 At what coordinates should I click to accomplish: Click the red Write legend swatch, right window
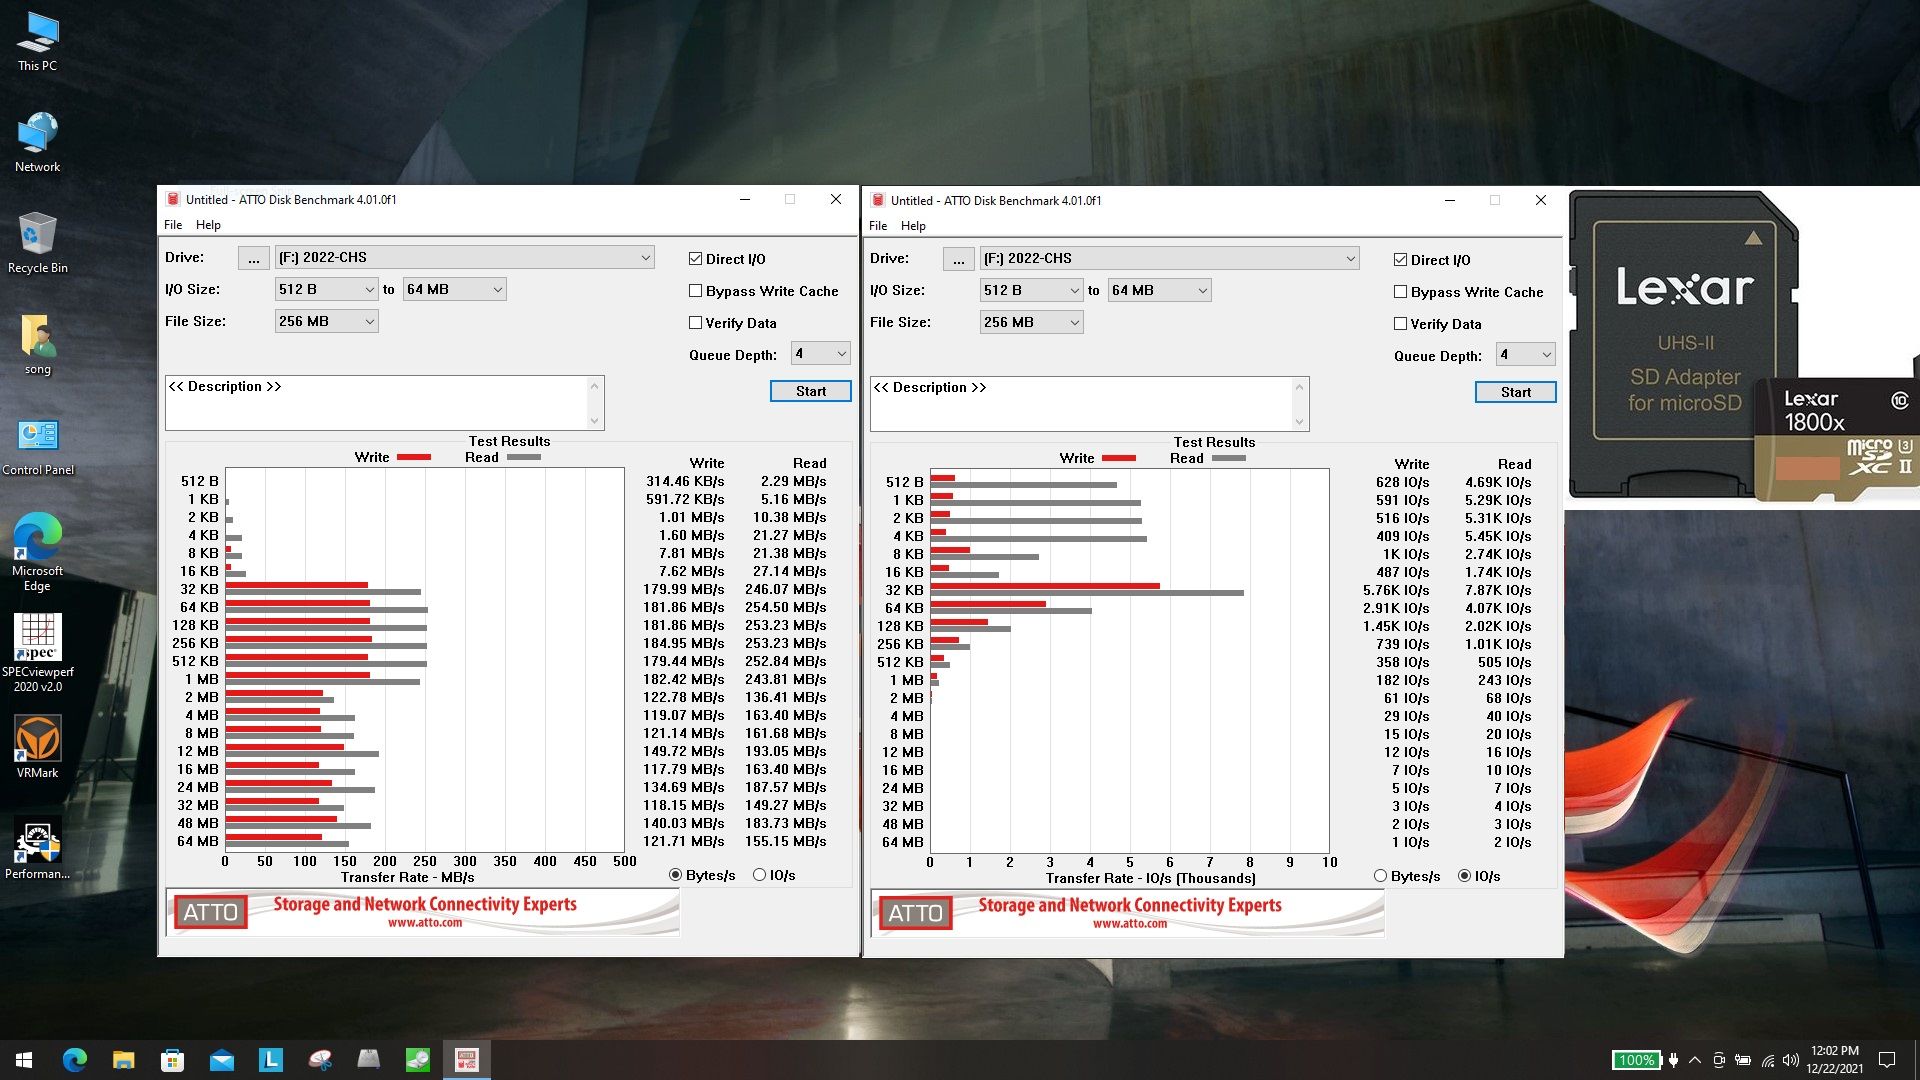click(1119, 458)
